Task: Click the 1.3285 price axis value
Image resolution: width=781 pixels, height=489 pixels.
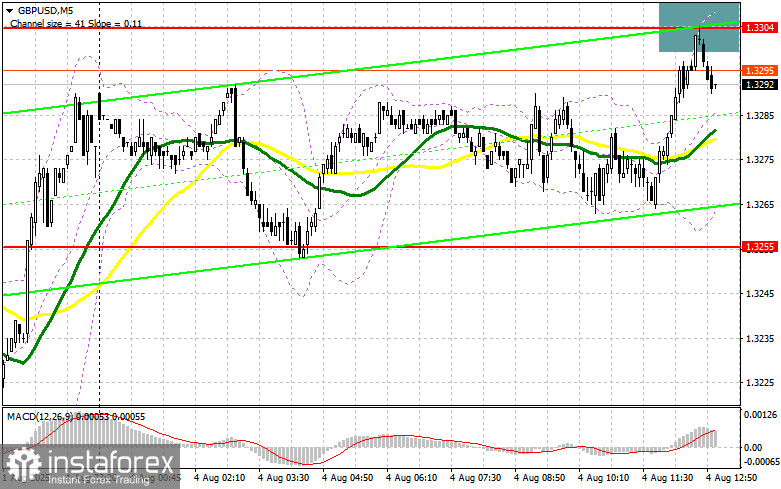Action: (x=760, y=116)
